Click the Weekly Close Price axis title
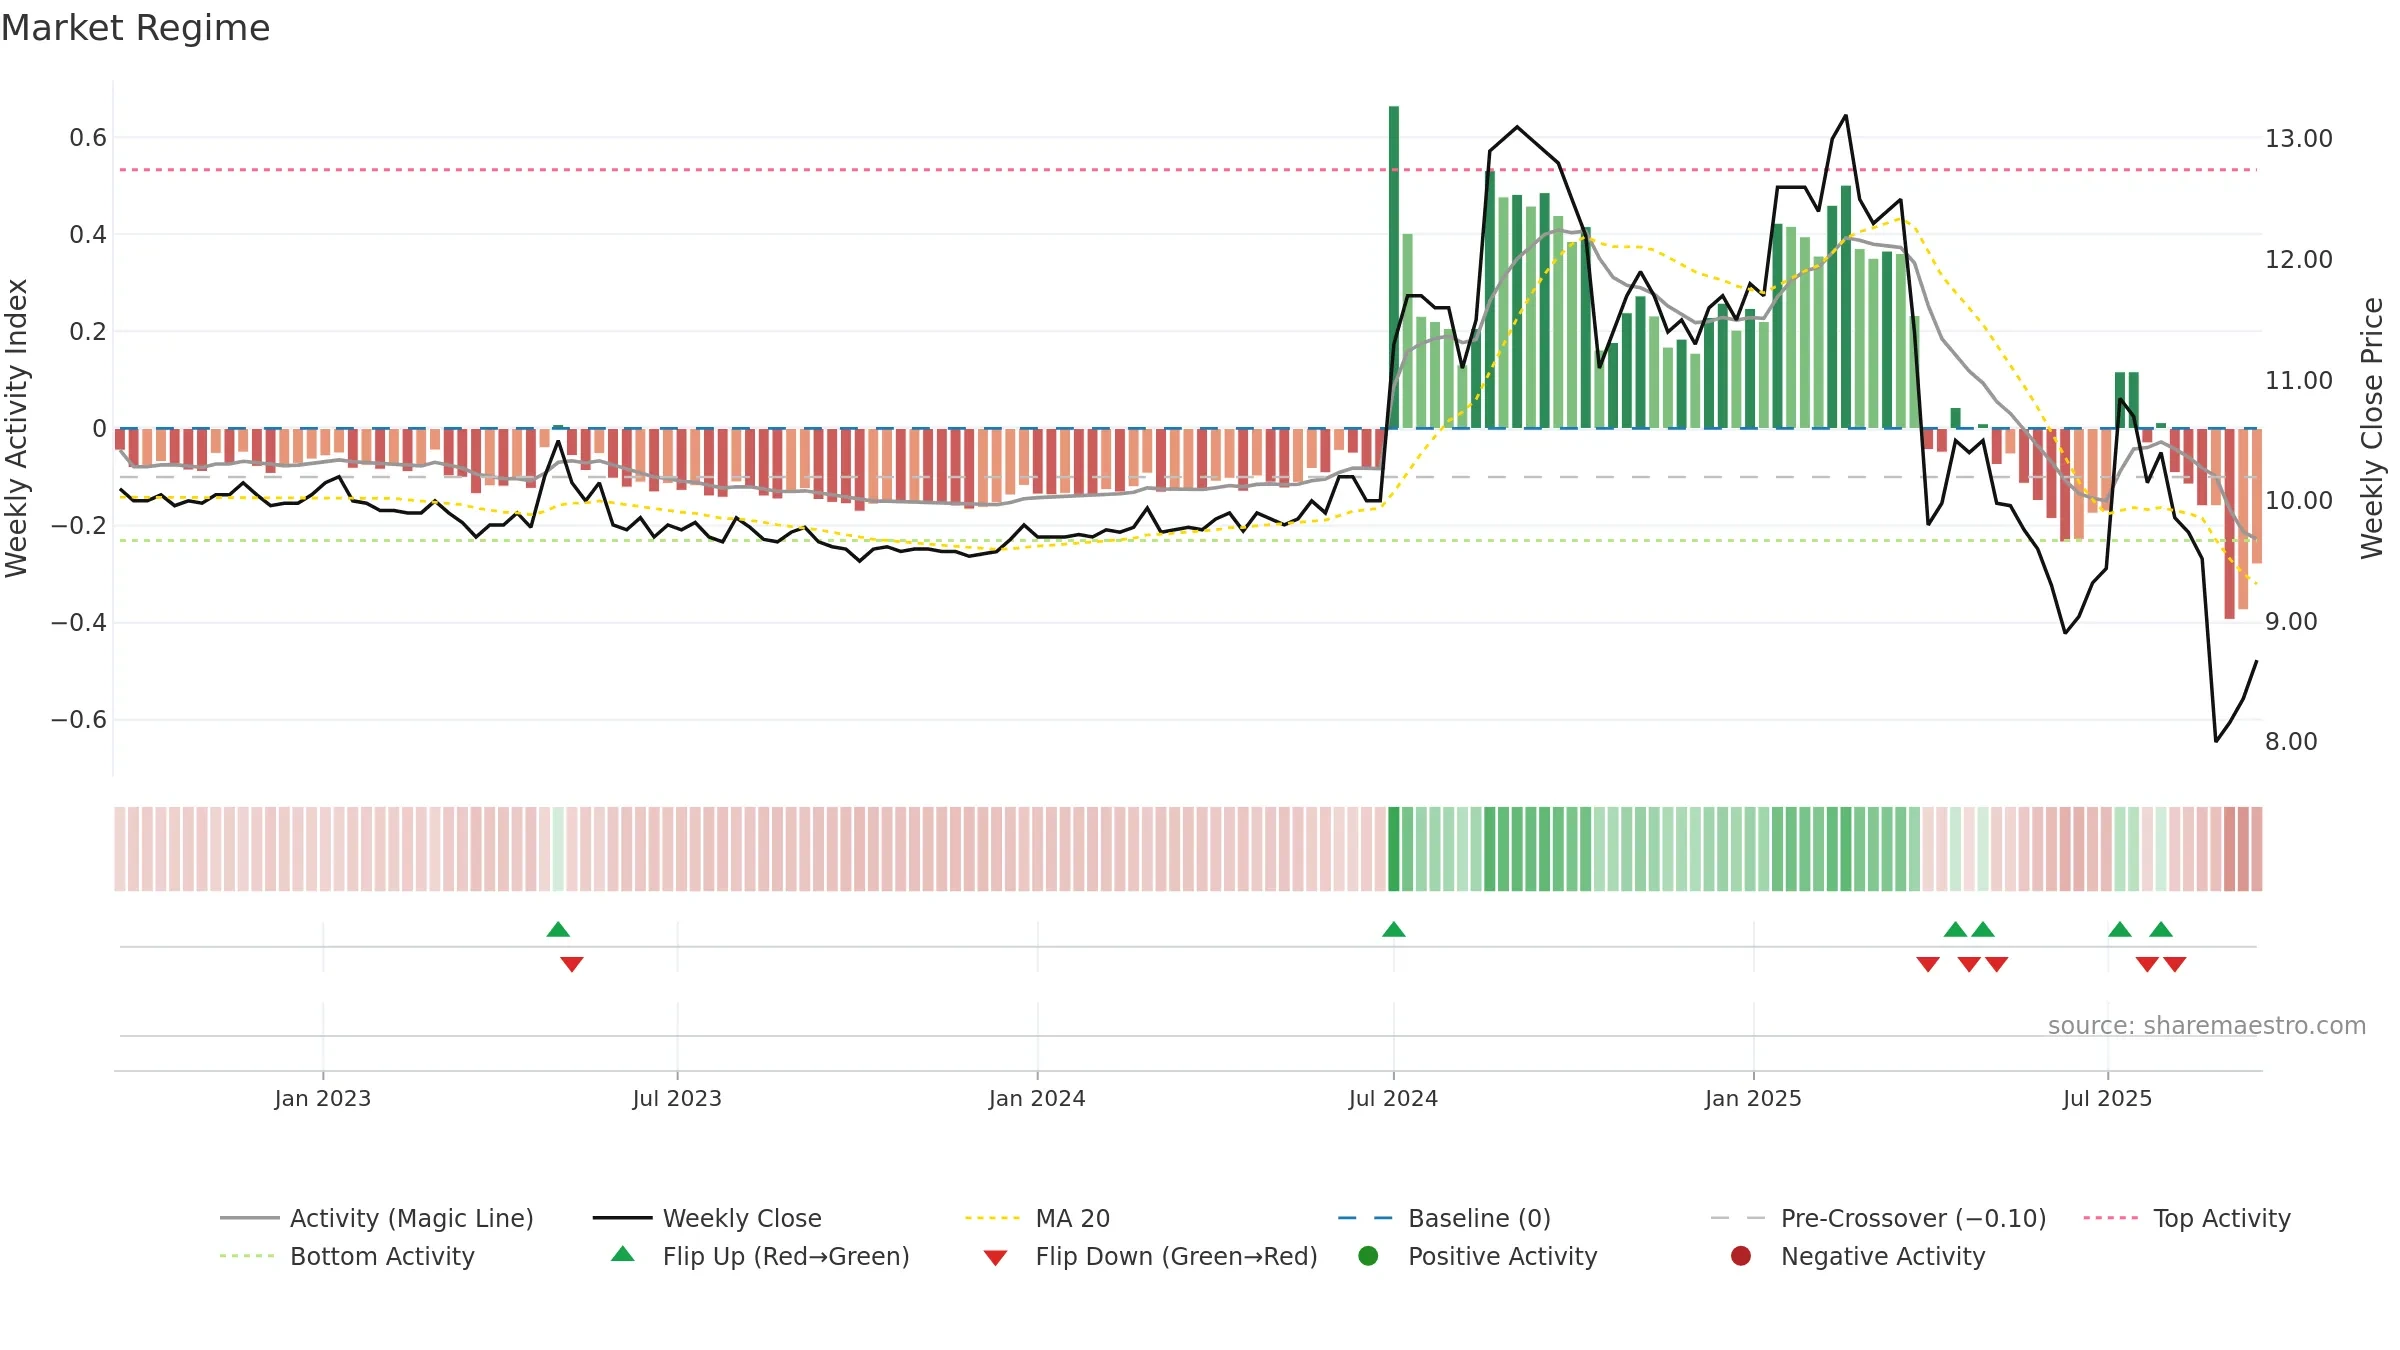The width and height of the screenshot is (2400, 1350). point(2372,428)
